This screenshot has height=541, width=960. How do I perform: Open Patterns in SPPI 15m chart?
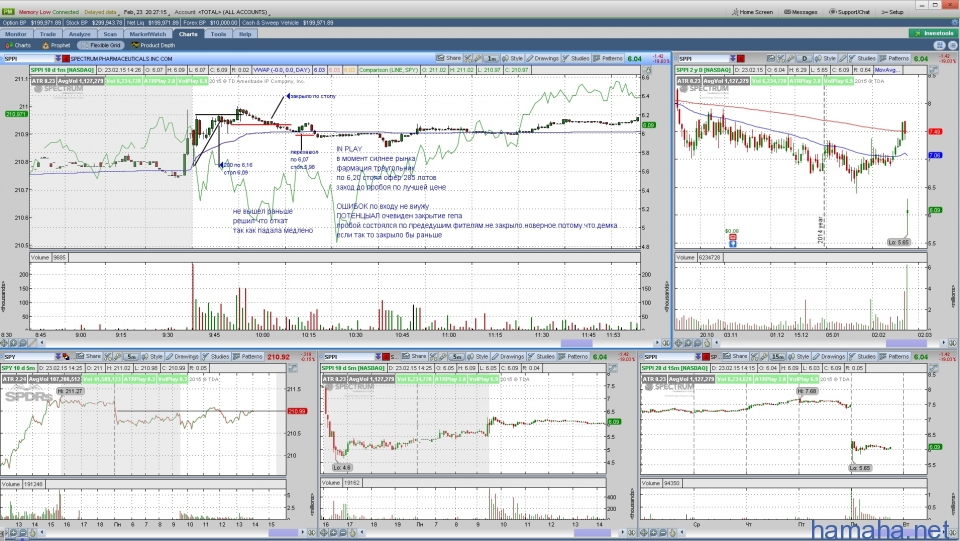tap(894, 356)
